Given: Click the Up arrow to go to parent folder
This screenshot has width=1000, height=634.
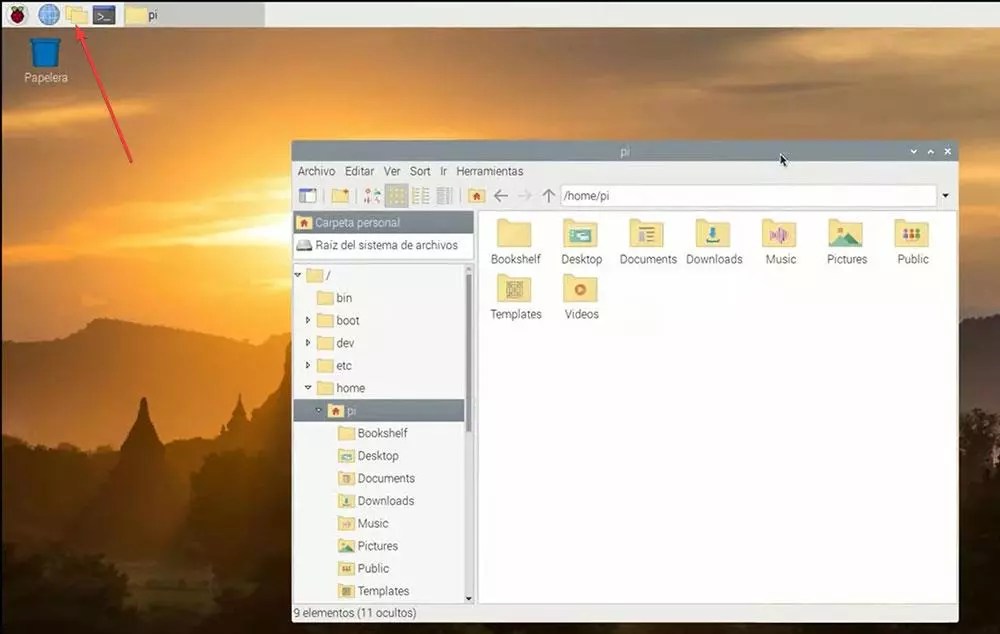Looking at the screenshot, I should [x=548, y=196].
